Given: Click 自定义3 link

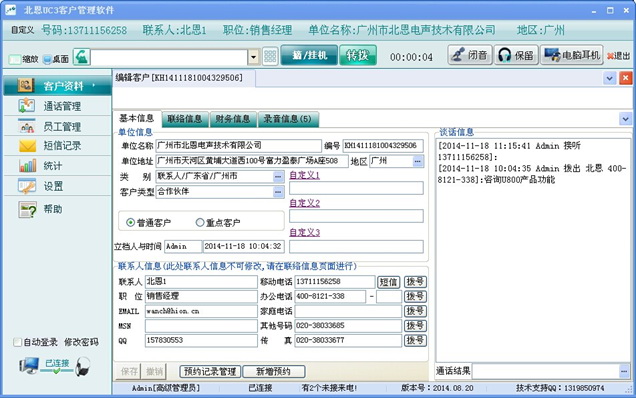Looking at the screenshot, I should 305,232.
